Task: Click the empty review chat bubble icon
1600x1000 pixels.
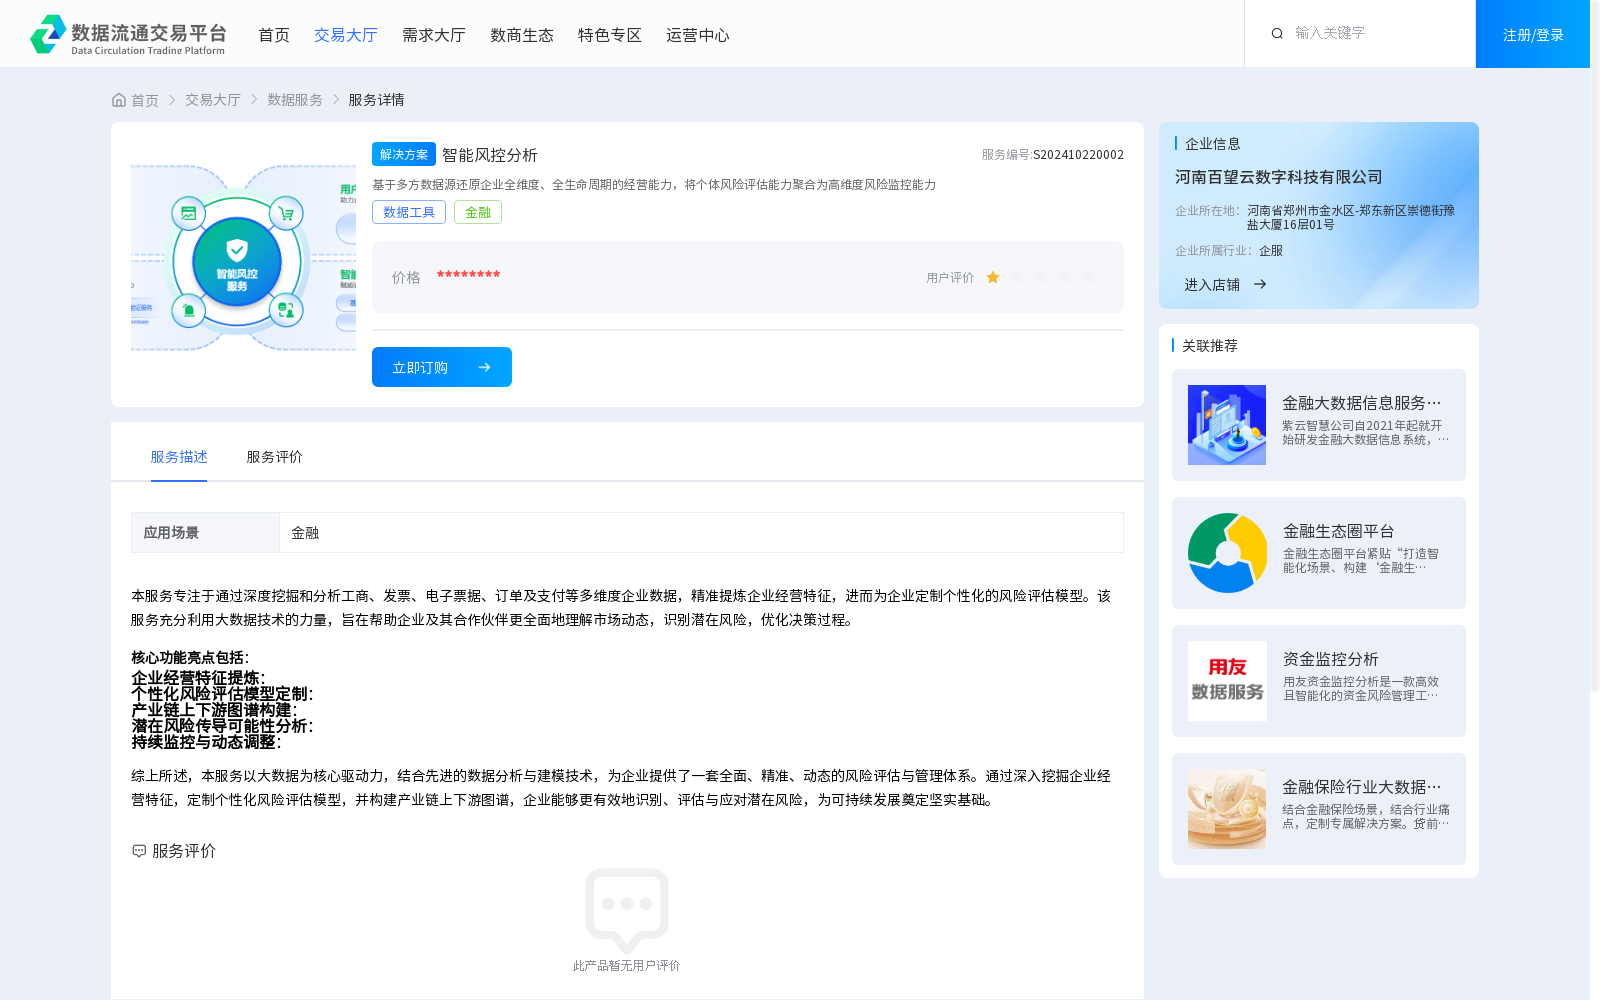Action: [x=627, y=909]
